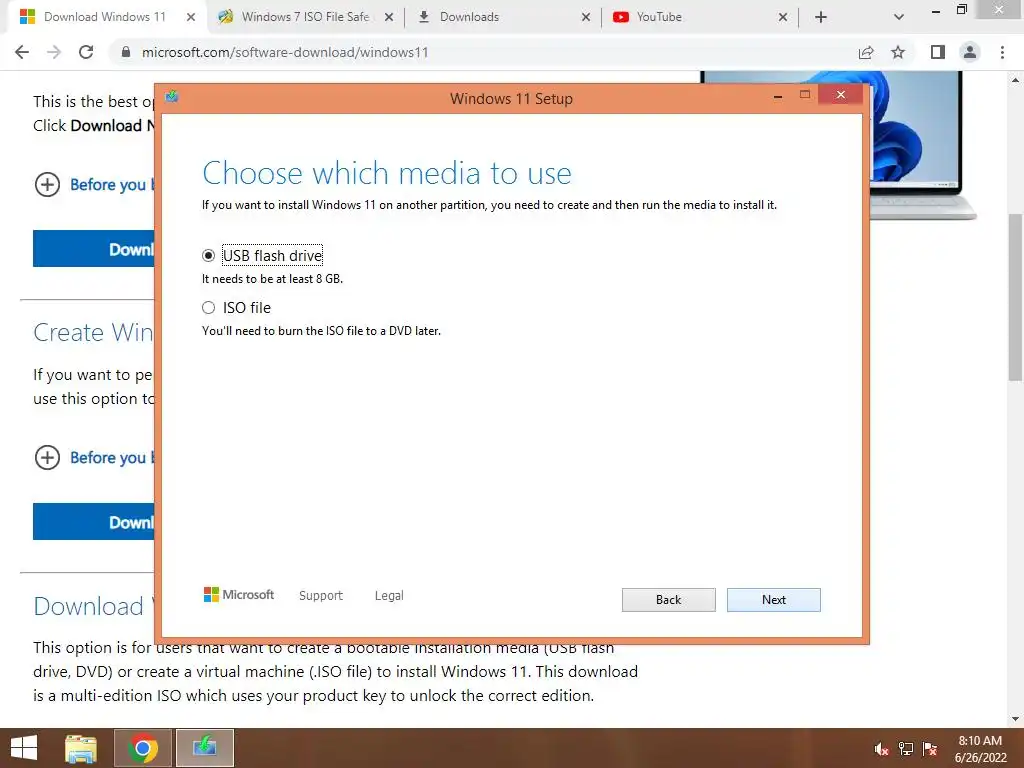Open File Explorer from the taskbar
This screenshot has height=768, width=1024.
(81, 748)
